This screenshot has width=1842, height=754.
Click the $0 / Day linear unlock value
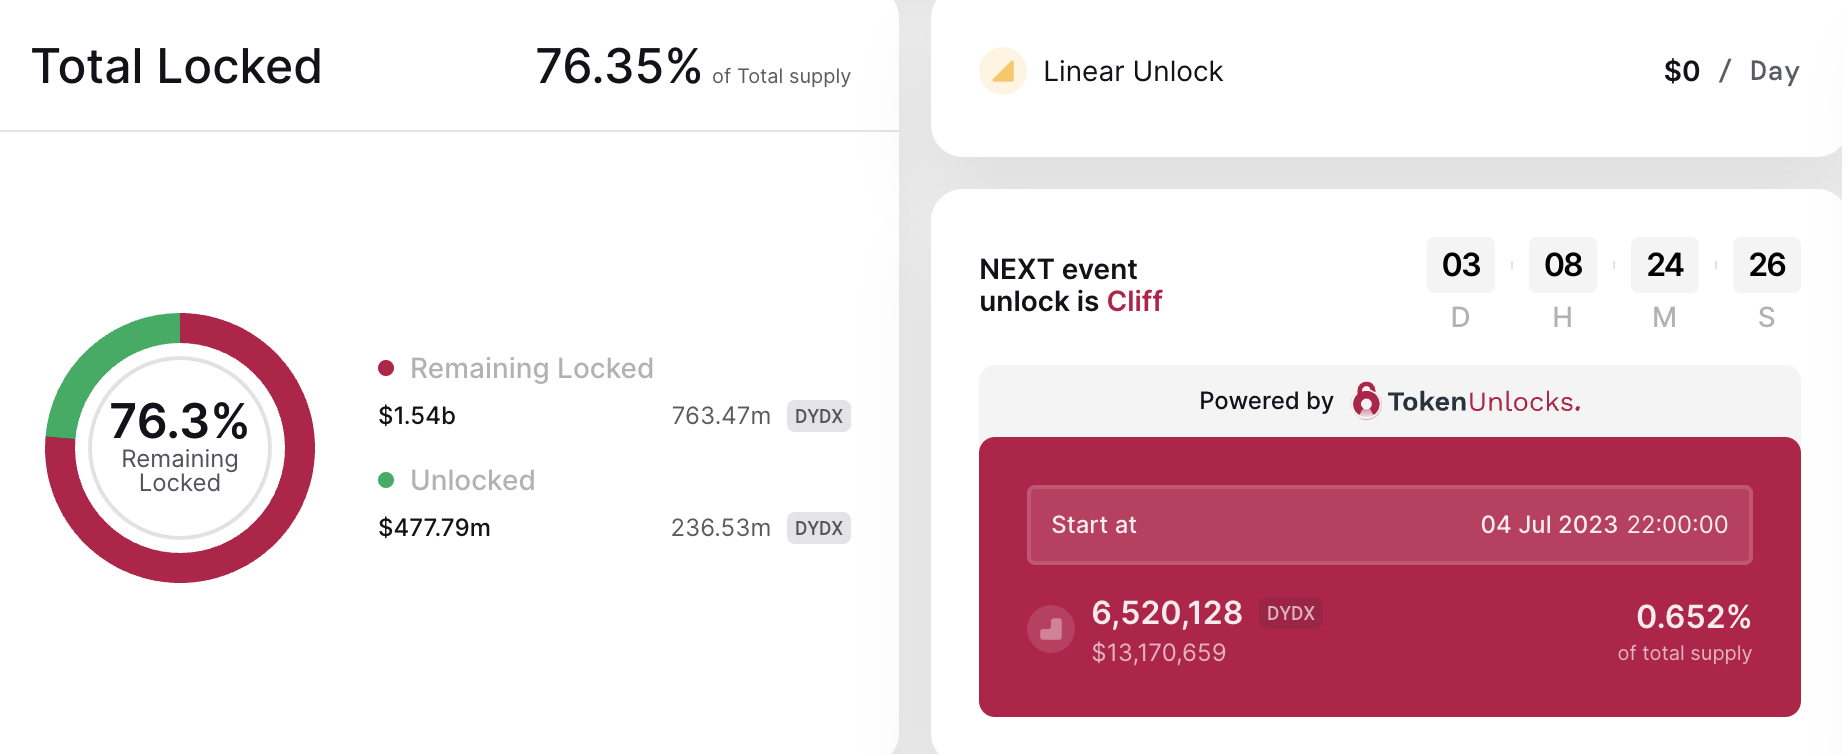pos(1731,71)
